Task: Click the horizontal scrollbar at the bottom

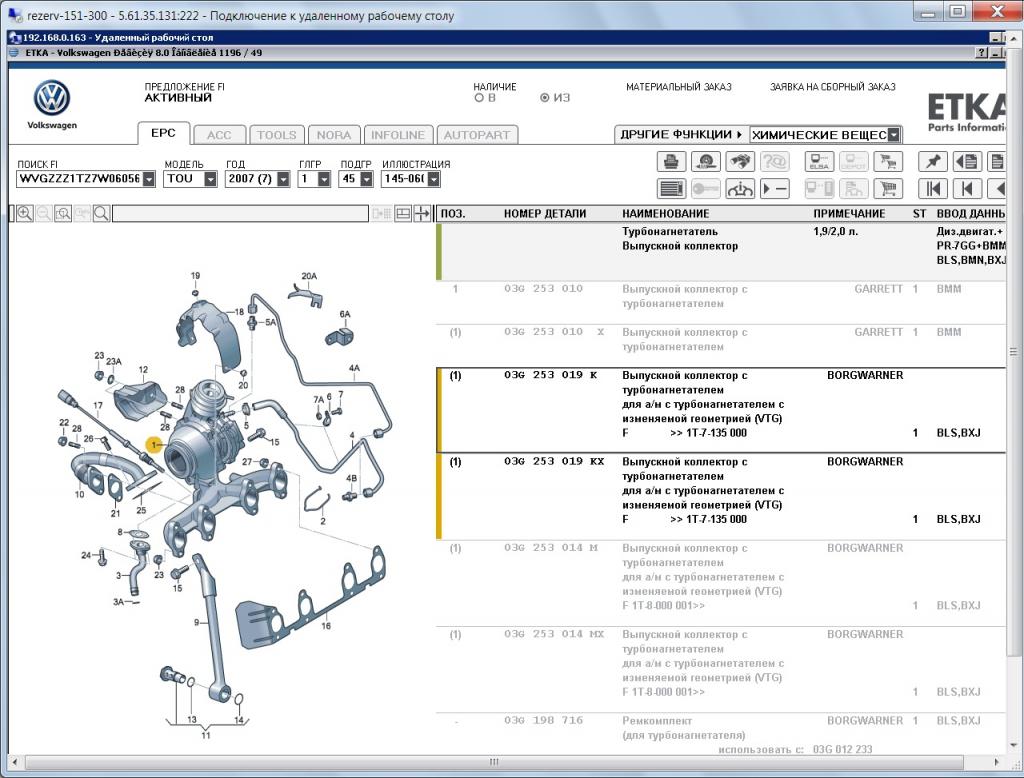Action: (494, 762)
